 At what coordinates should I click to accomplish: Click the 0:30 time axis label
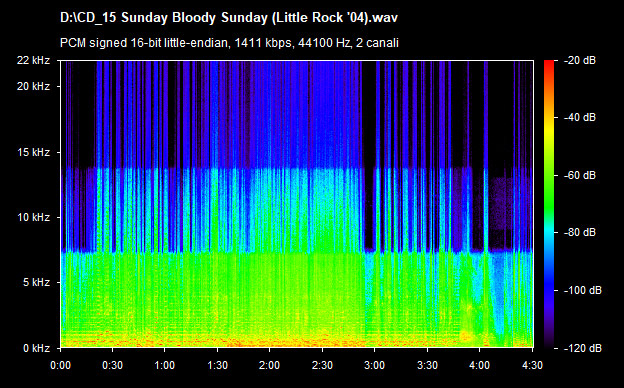[x=113, y=365]
